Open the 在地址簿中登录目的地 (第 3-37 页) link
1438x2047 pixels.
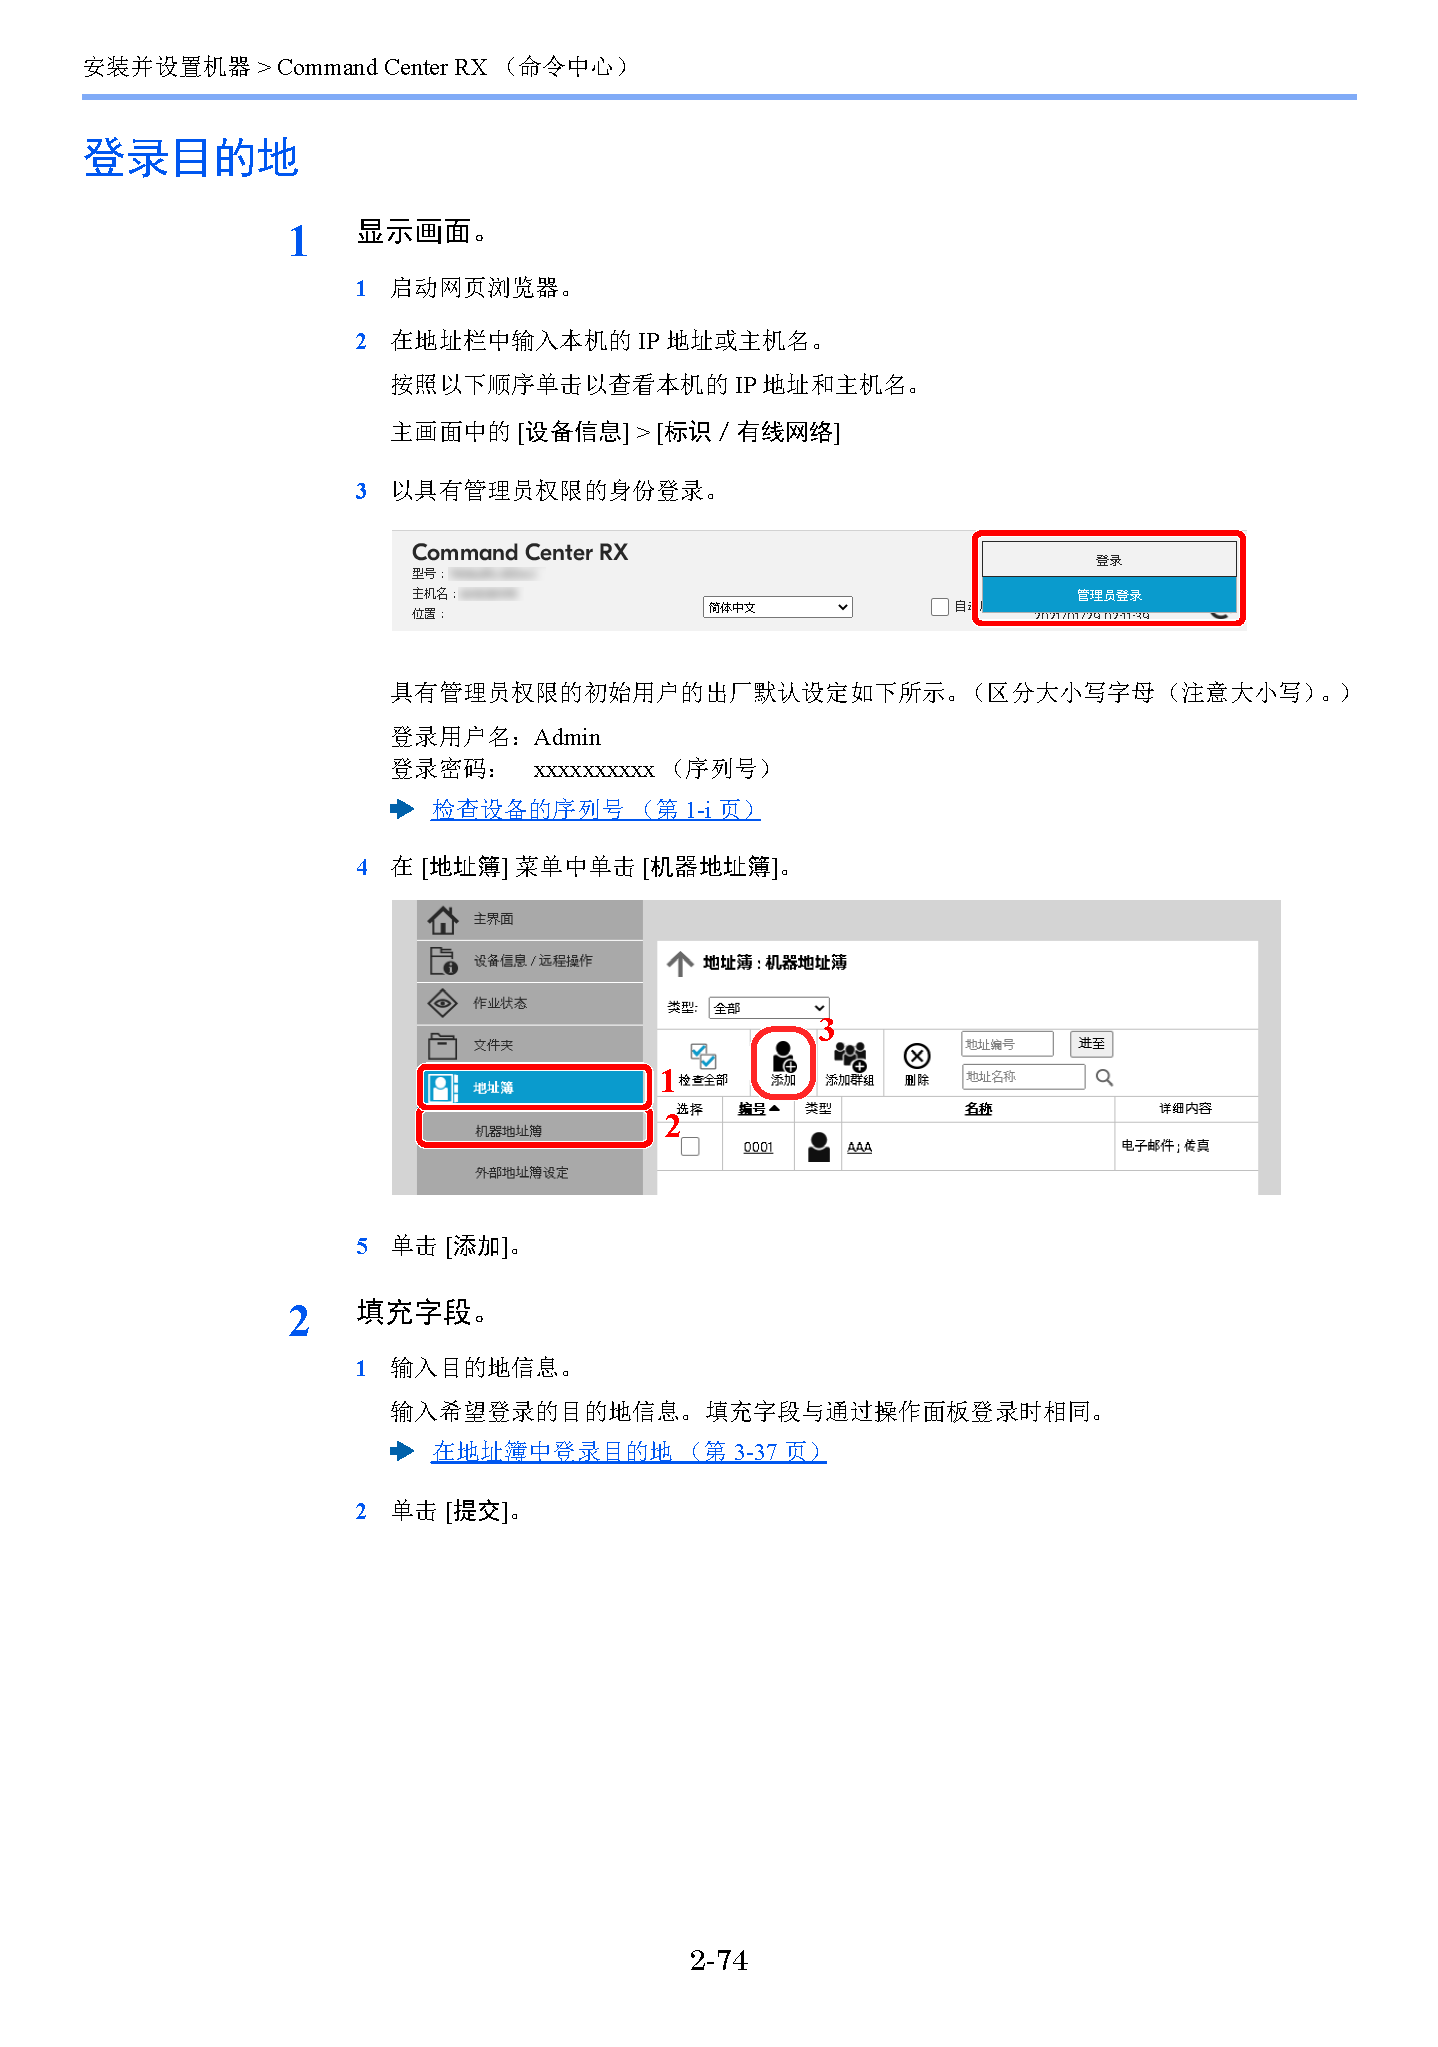click(629, 1451)
